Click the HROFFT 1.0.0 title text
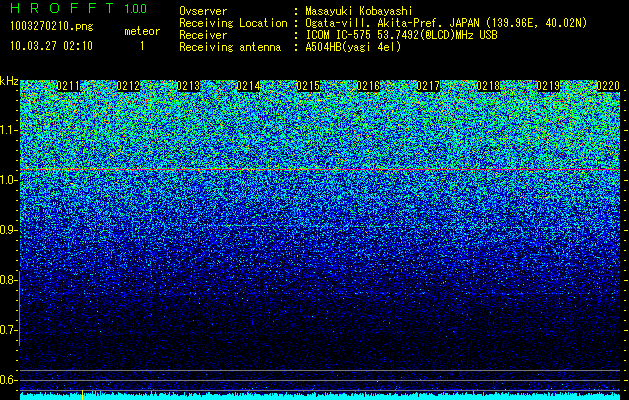629x400 pixels. (x=78, y=8)
